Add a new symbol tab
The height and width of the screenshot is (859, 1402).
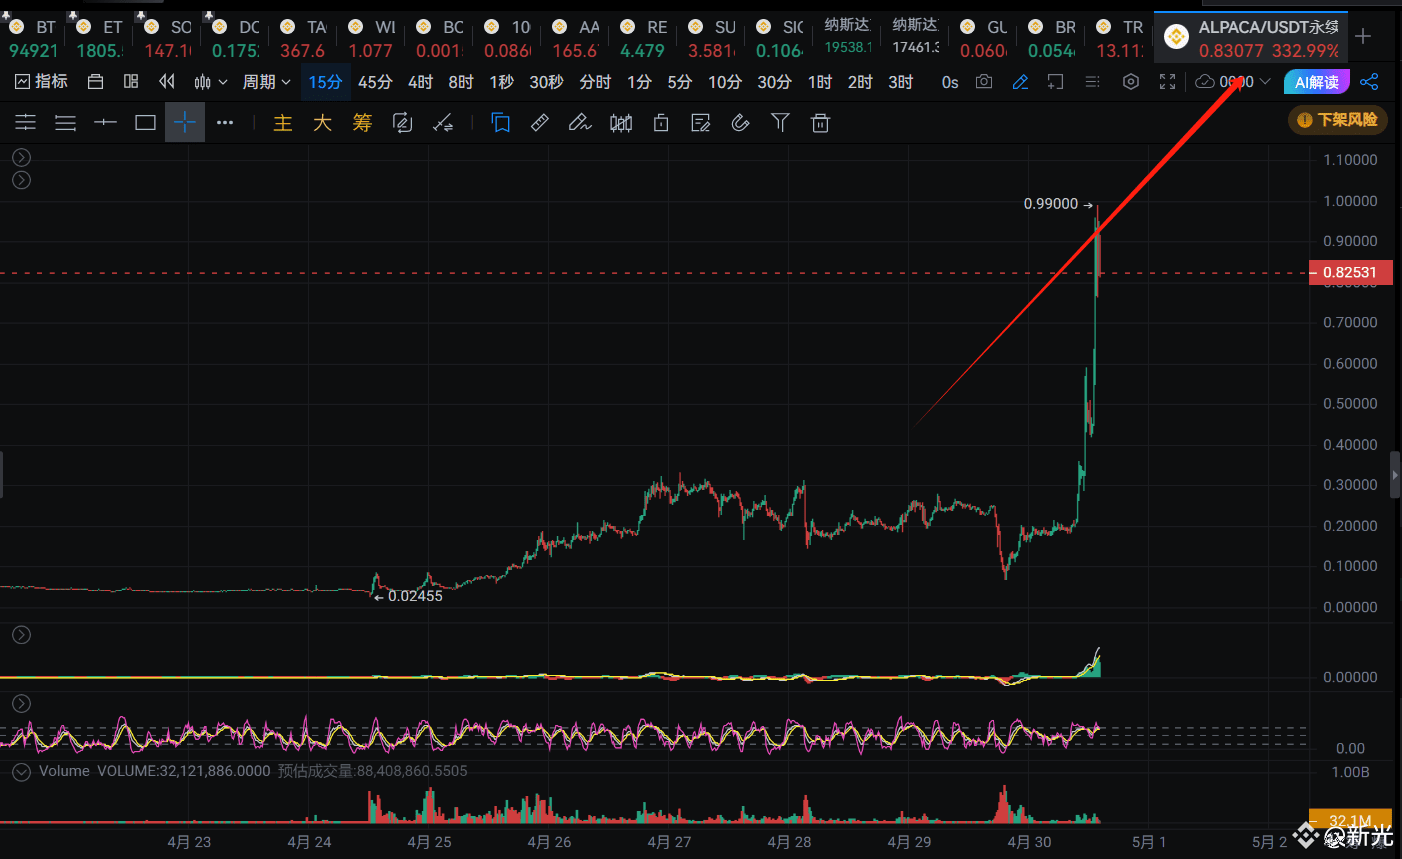point(1363,37)
